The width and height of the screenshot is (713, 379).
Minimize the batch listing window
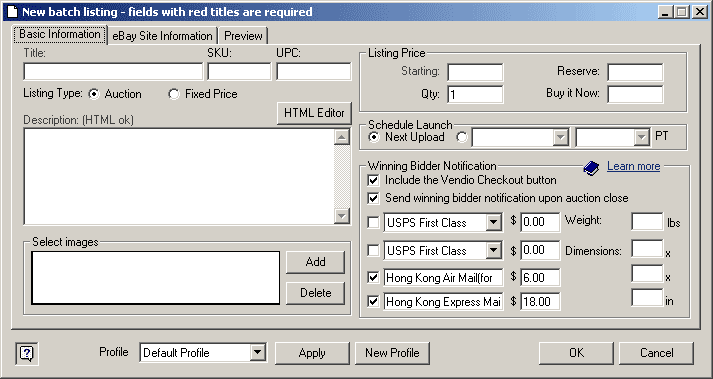[666, 12]
